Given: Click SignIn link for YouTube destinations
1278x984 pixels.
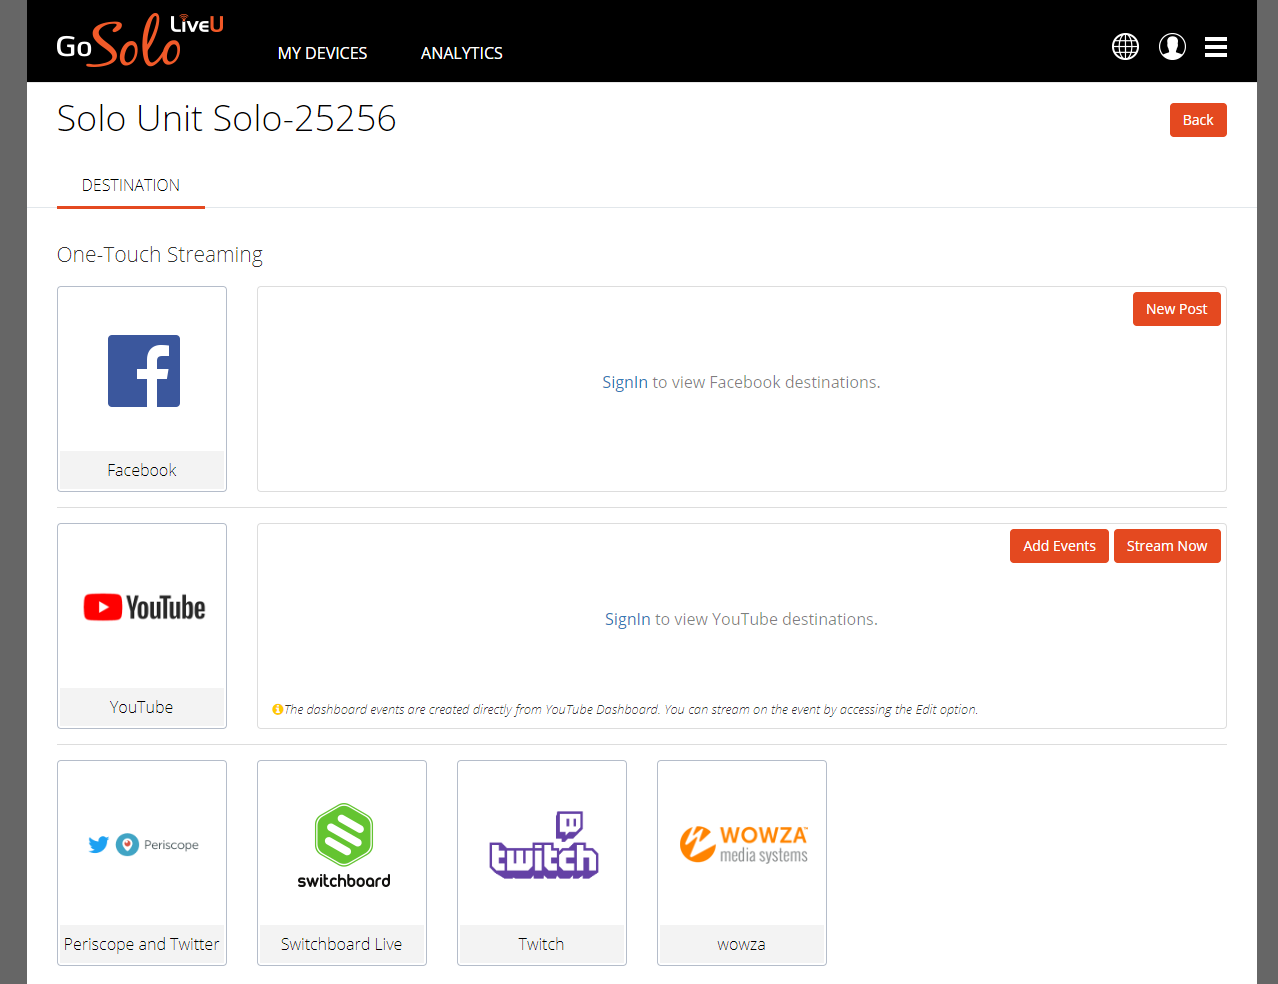Looking at the screenshot, I should 628,619.
